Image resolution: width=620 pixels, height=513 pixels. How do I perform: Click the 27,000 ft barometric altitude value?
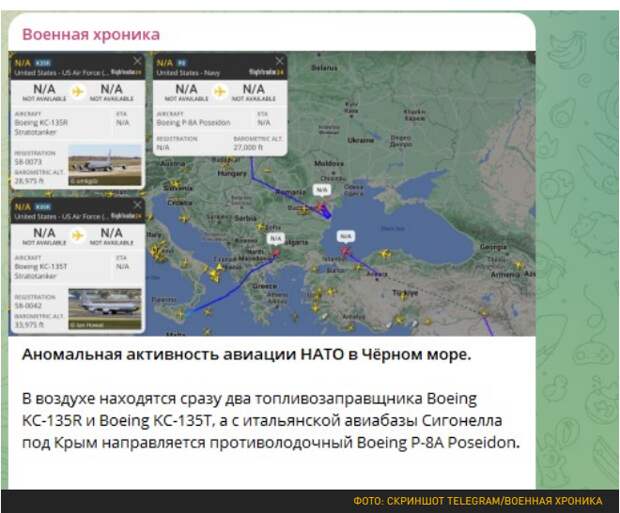pyautogui.click(x=248, y=147)
